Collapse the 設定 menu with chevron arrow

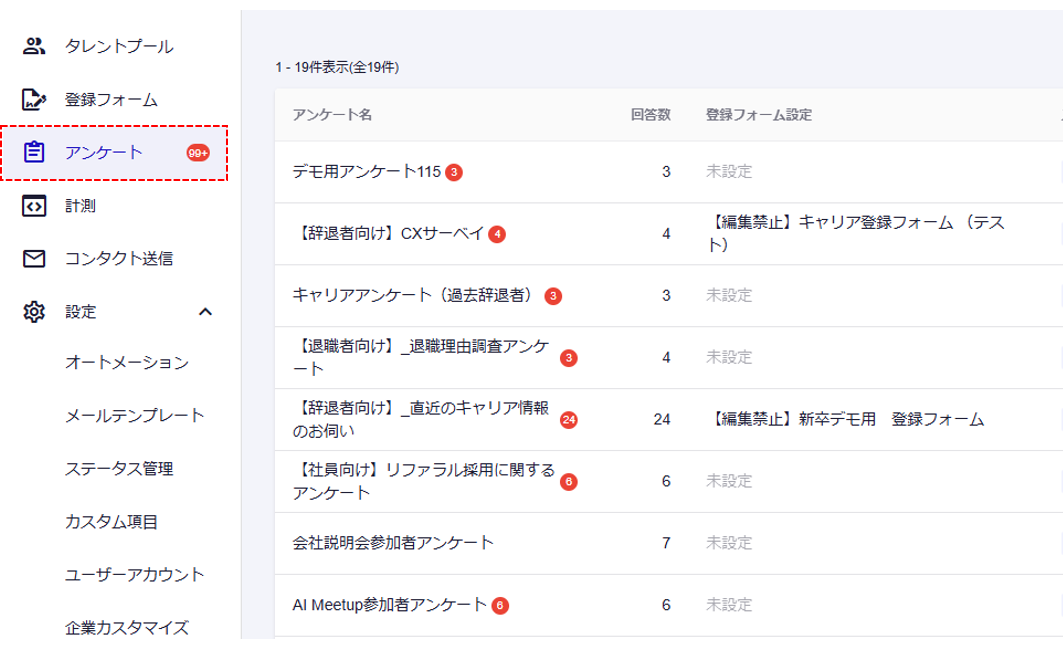(205, 311)
